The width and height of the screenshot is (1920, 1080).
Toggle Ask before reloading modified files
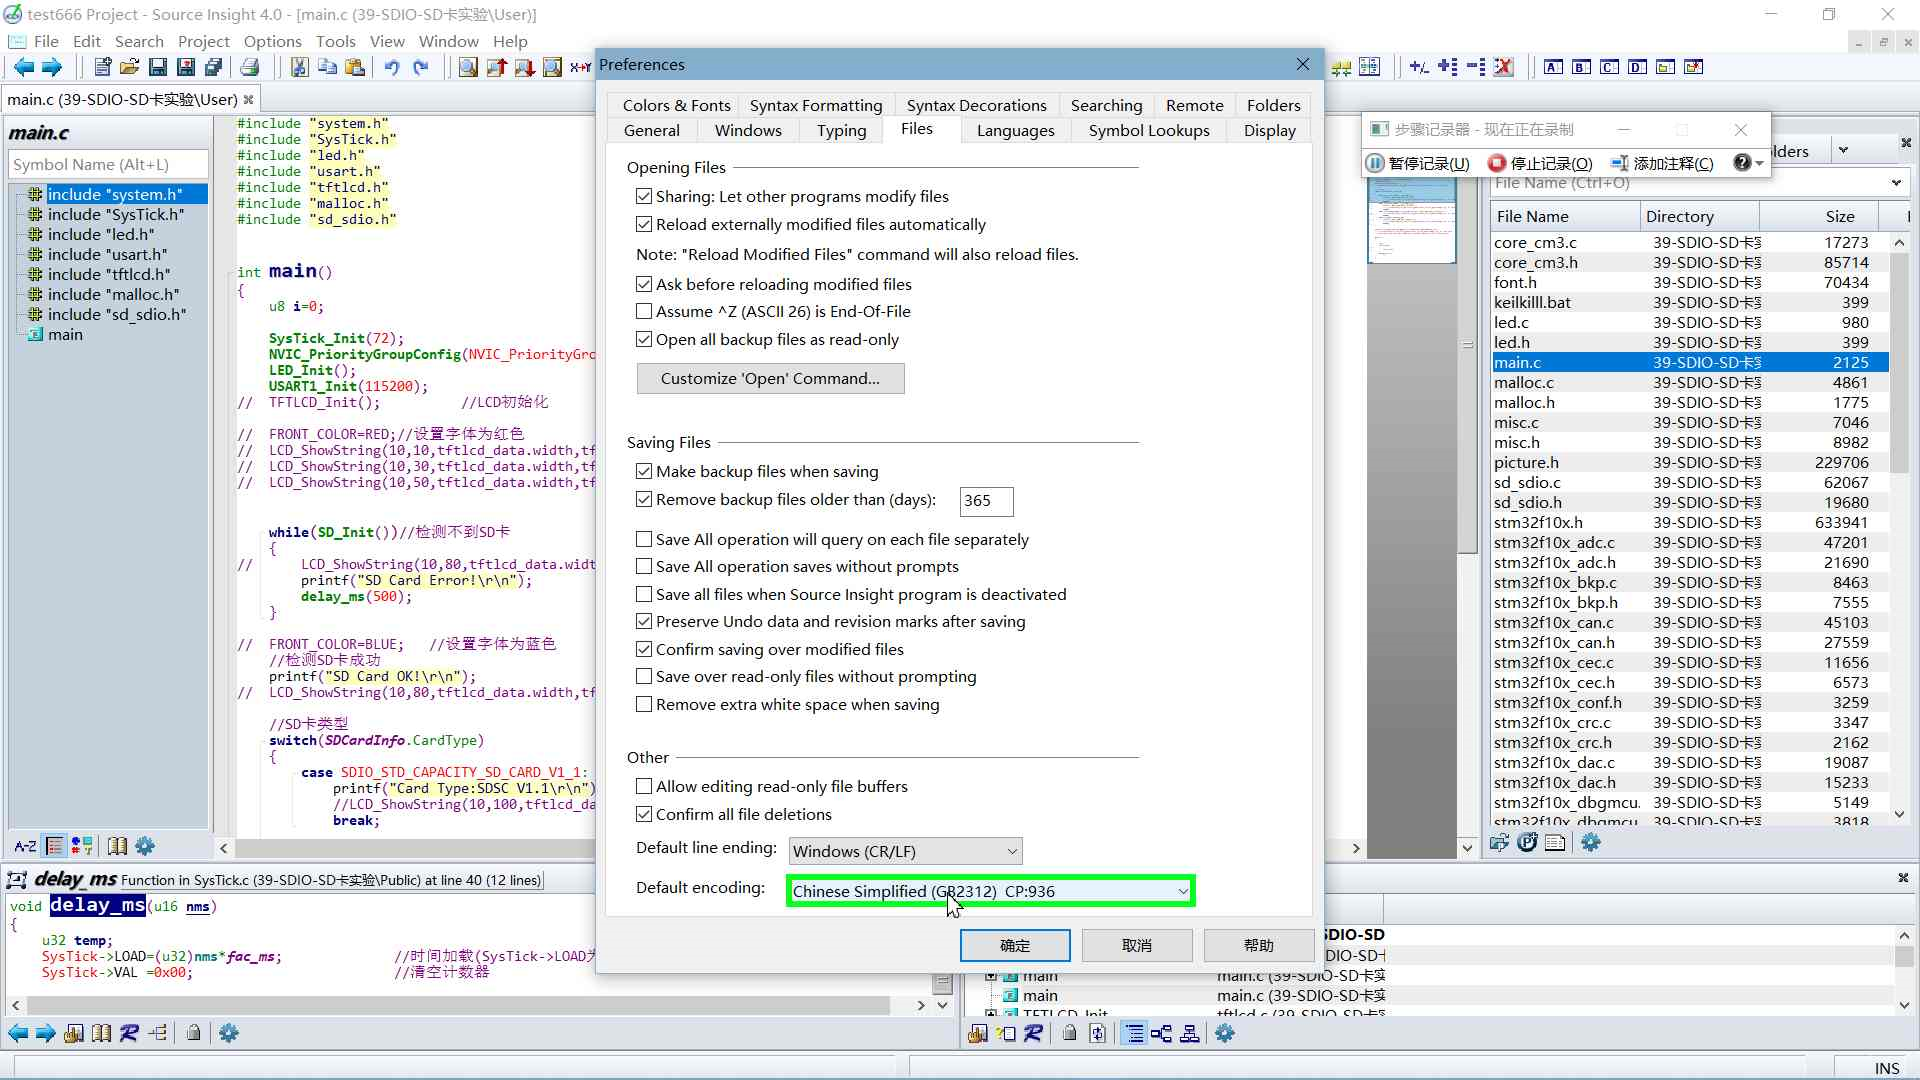click(x=644, y=285)
